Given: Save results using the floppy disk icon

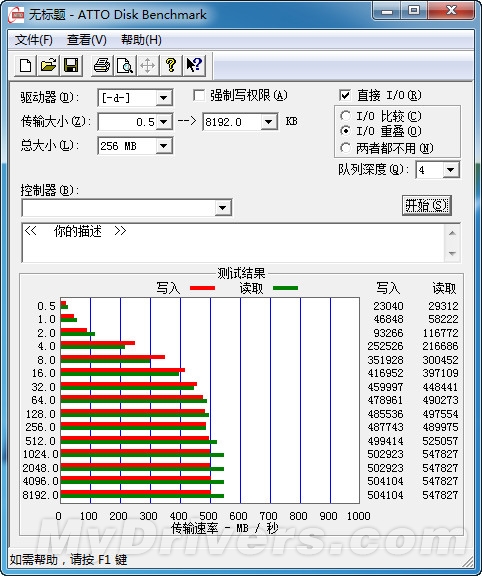Looking at the screenshot, I should (x=71, y=66).
